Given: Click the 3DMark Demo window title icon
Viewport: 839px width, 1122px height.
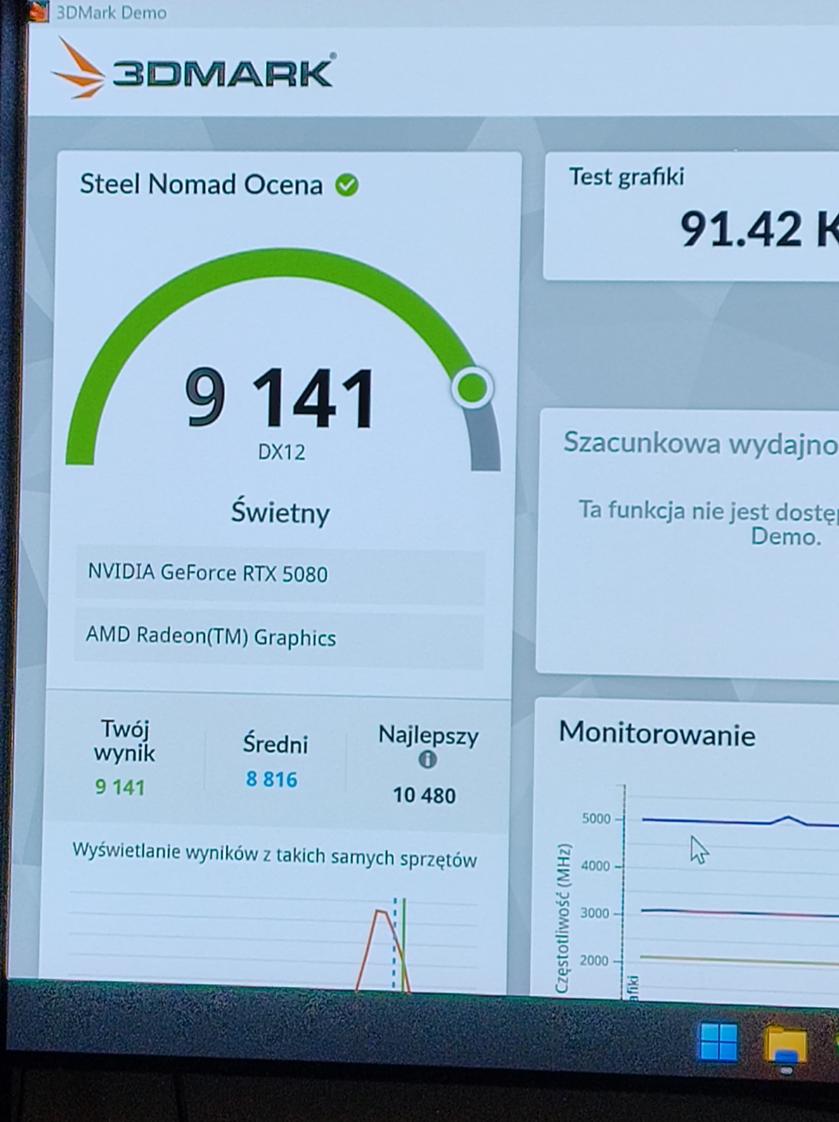Looking at the screenshot, I should (x=39, y=11).
